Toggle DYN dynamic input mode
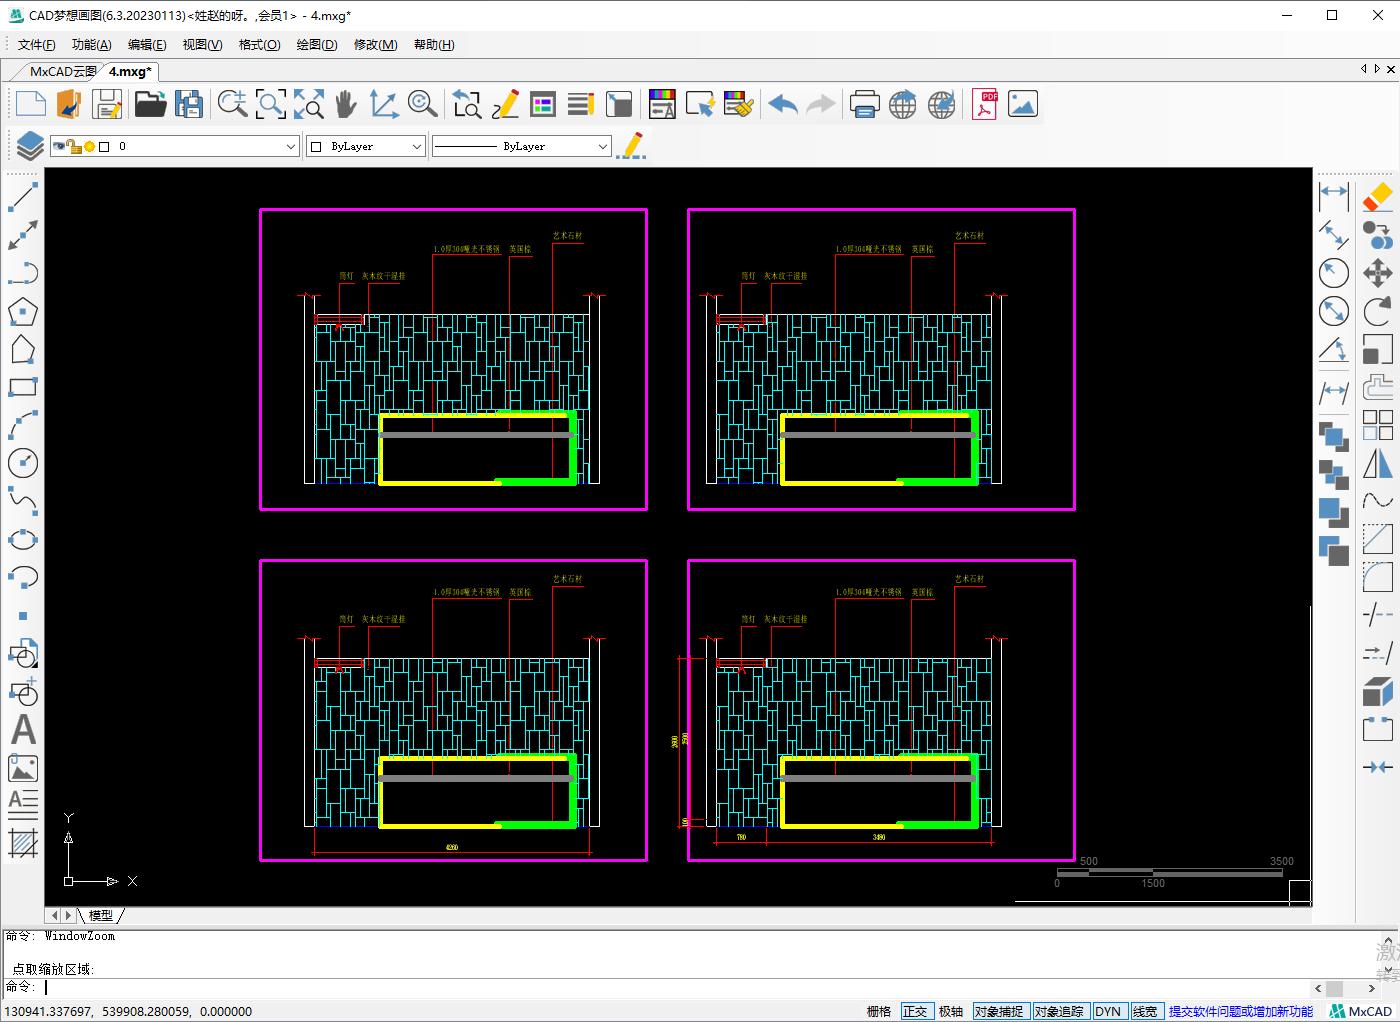 point(1110,1011)
